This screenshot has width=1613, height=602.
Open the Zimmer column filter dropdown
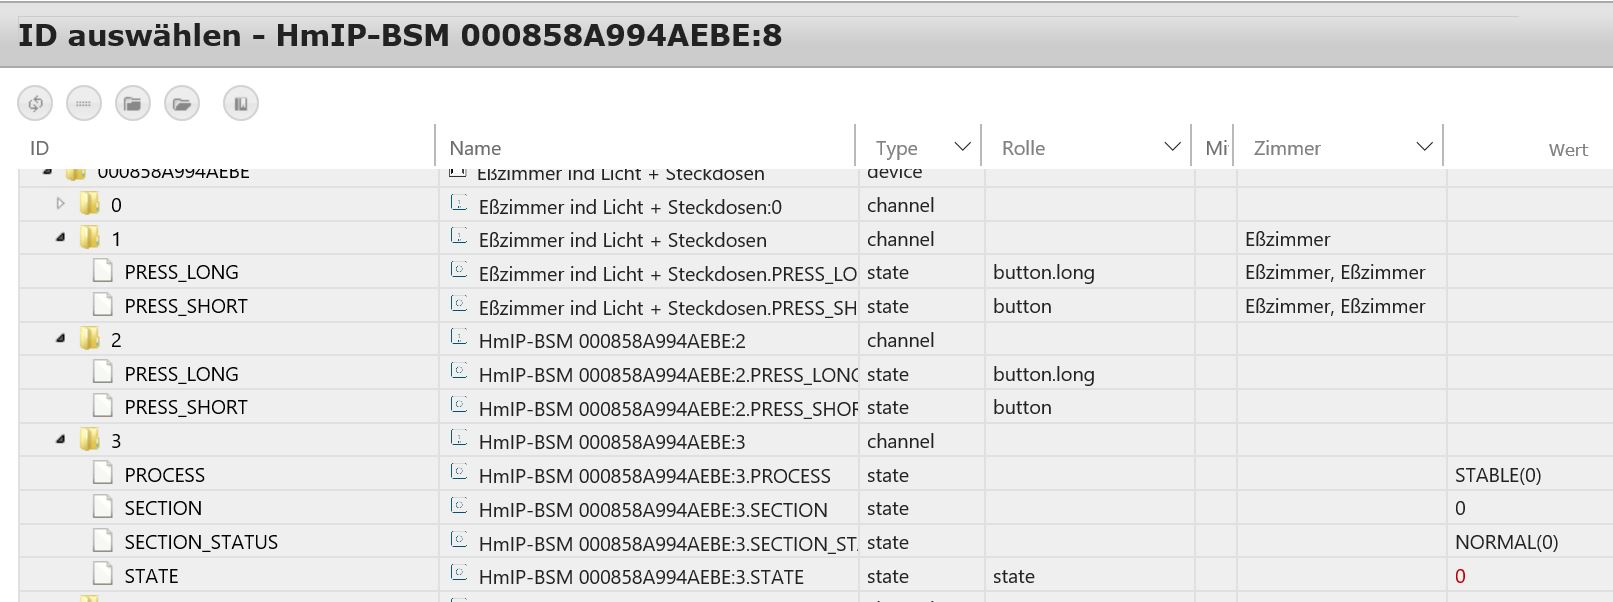[1424, 147]
